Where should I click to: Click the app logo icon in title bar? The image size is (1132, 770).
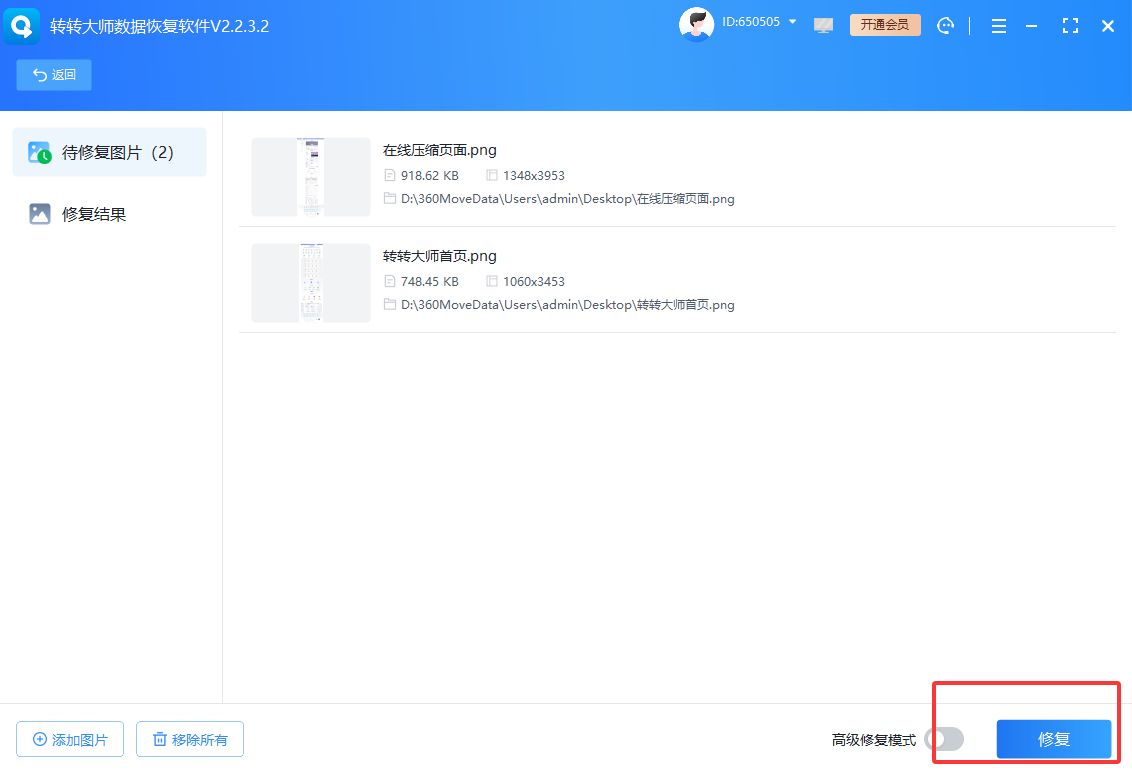(x=21, y=25)
